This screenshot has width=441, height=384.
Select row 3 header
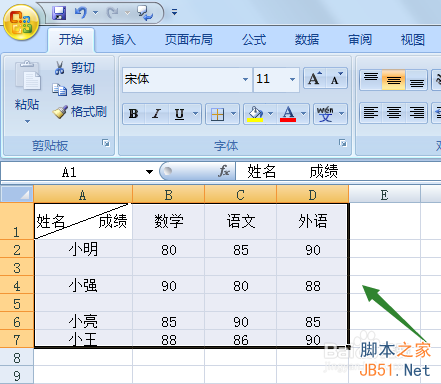tap(17, 267)
